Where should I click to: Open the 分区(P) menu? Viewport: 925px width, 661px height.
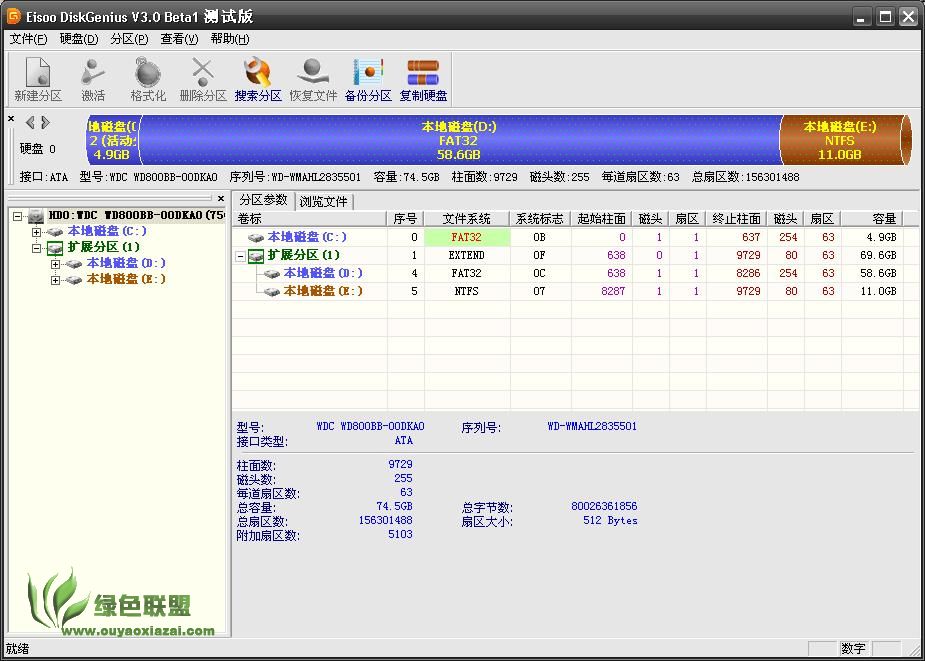click(129, 40)
